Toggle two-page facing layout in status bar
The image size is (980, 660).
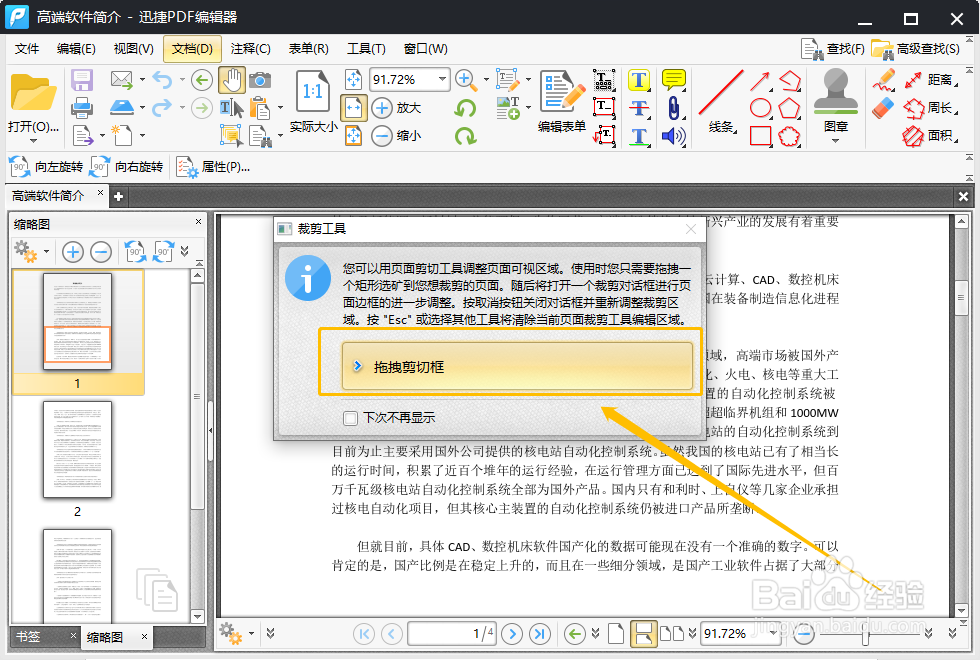pos(672,634)
